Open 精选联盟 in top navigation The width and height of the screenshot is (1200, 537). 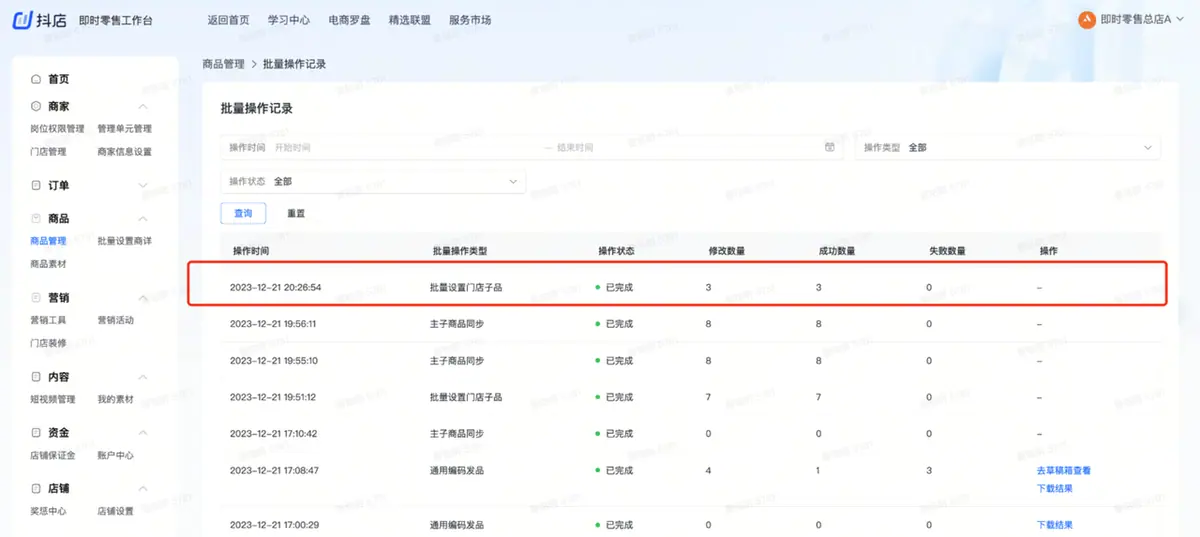pos(409,20)
